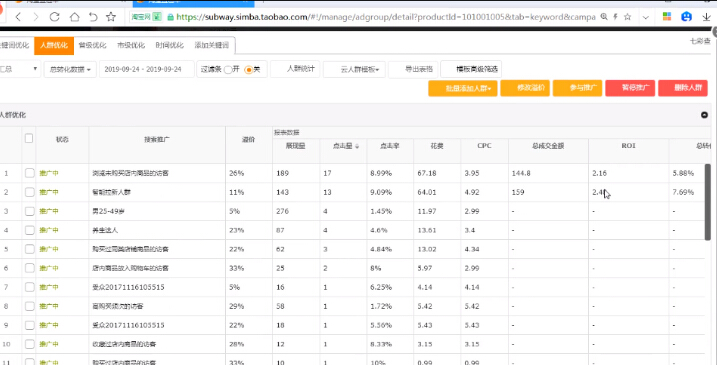
Task: Open the 云人群模板 dropdown
Action: tap(354, 70)
